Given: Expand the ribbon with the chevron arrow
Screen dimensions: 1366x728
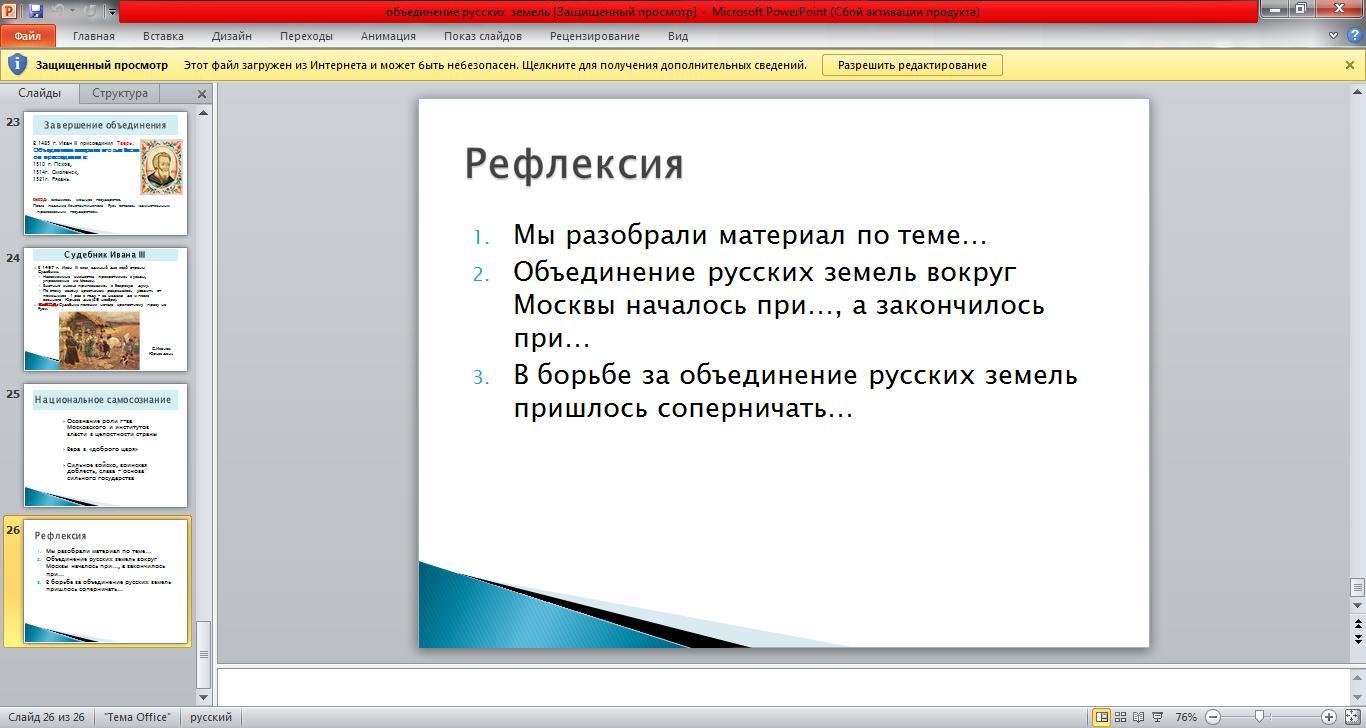Looking at the screenshot, I should coord(1333,36).
